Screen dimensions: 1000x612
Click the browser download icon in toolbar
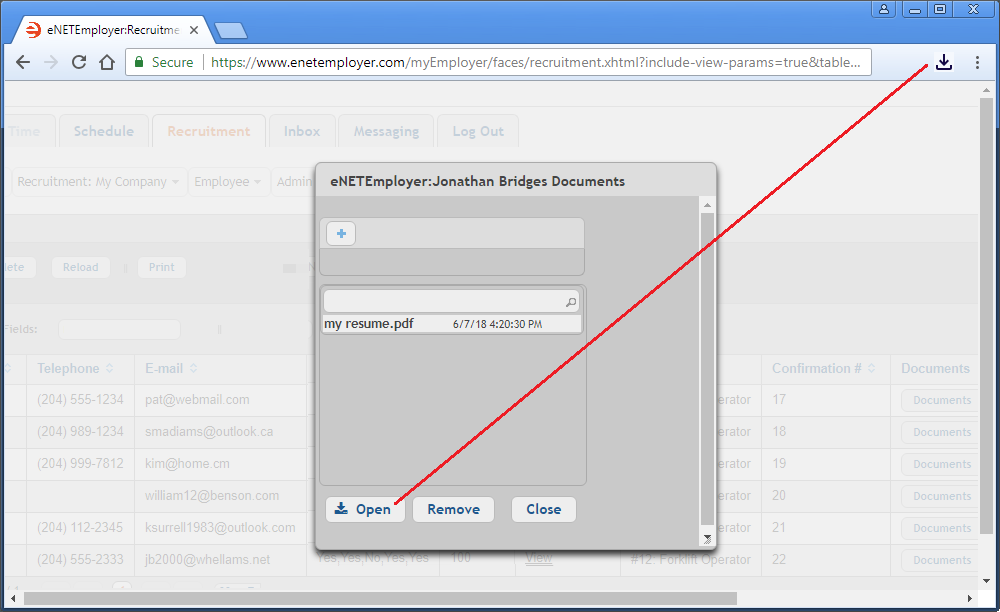tap(943, 63)
